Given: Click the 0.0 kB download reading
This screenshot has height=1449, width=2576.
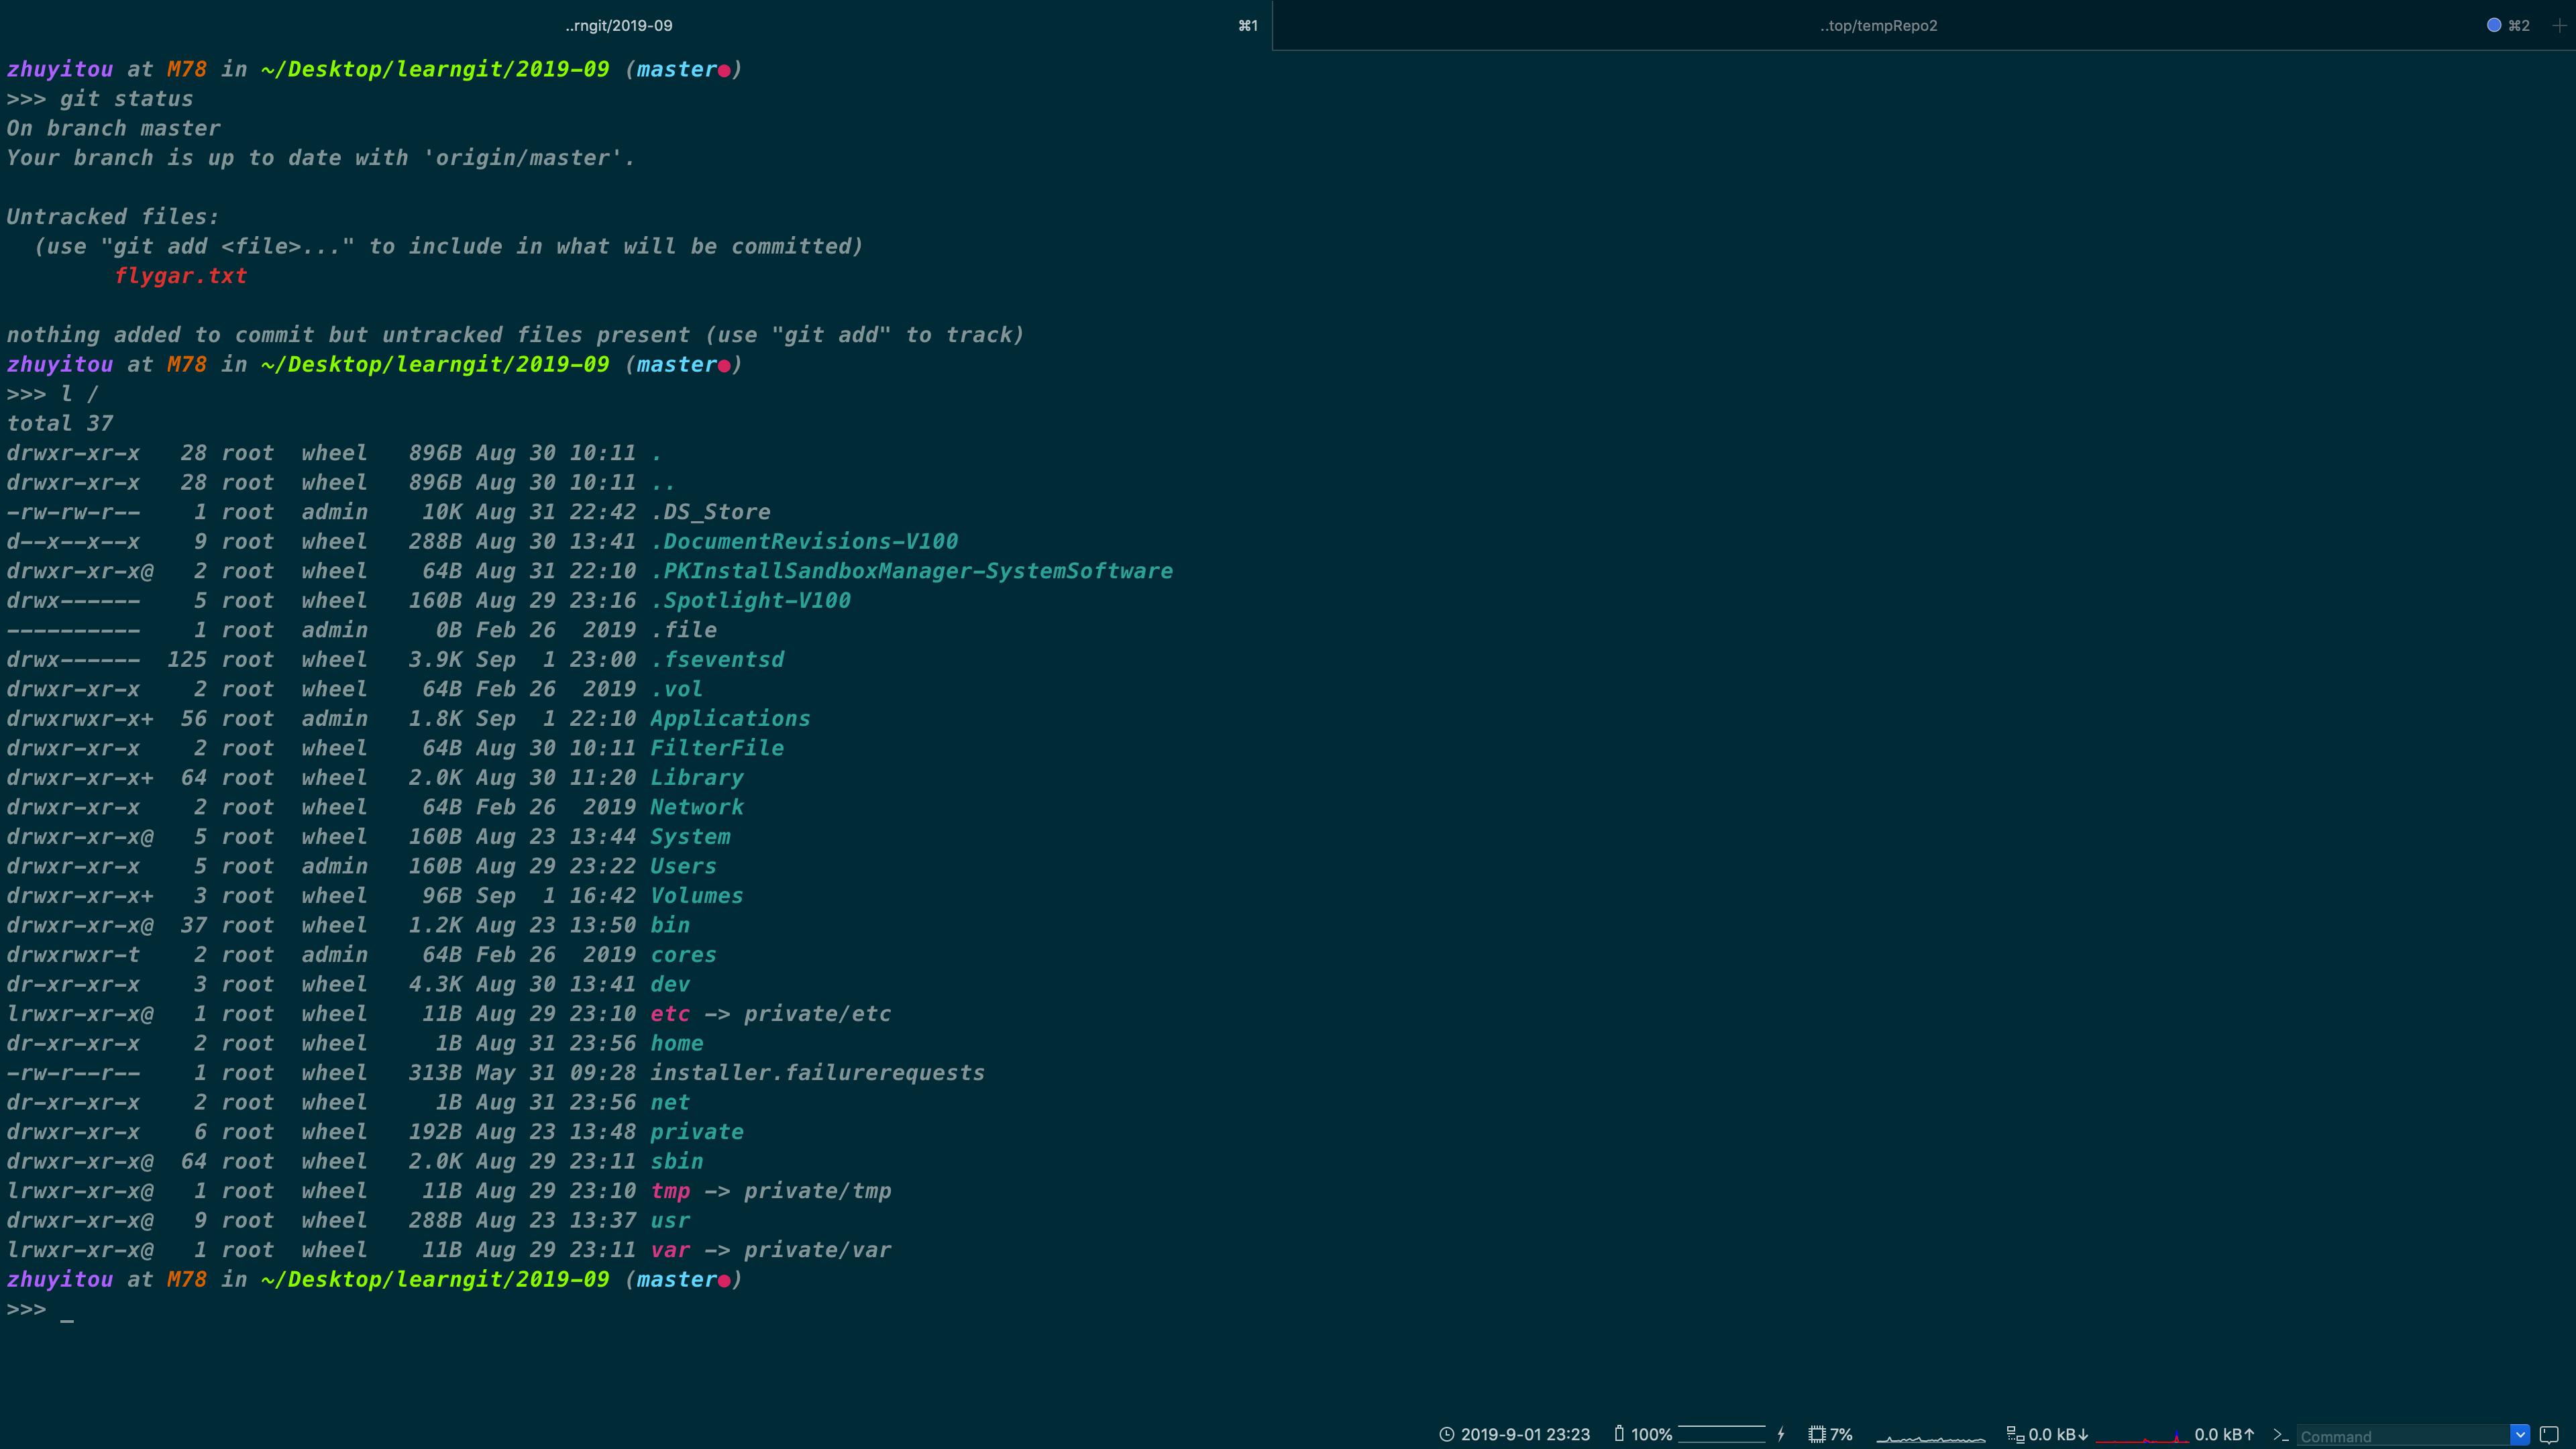Looking at the screenshot, I should 2058,1434.
